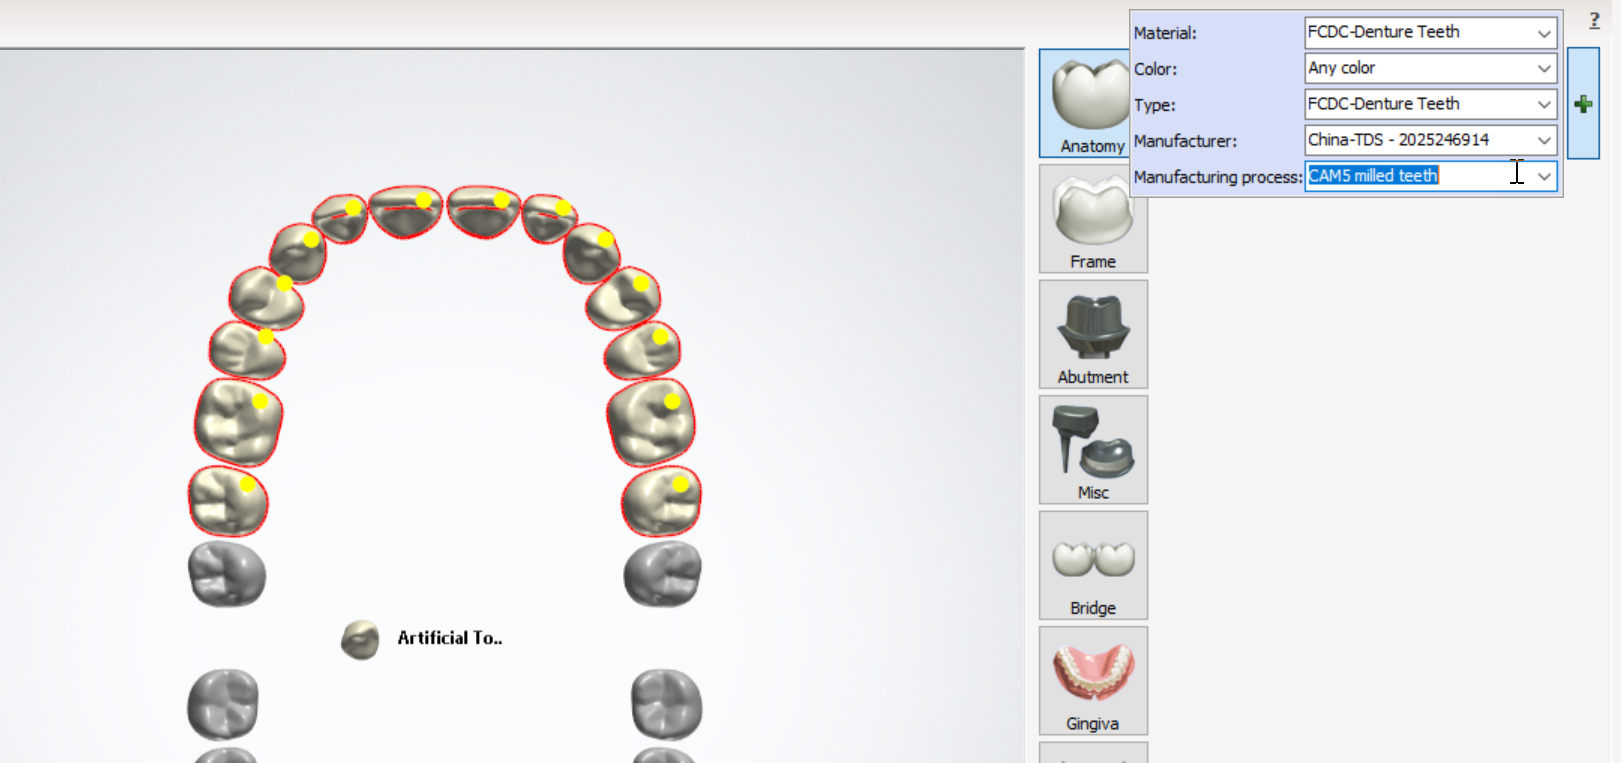Viewport: 1621px width, 763px height.
Task: Click the 'Artificial To..' legend label
Action: point(450,638)
